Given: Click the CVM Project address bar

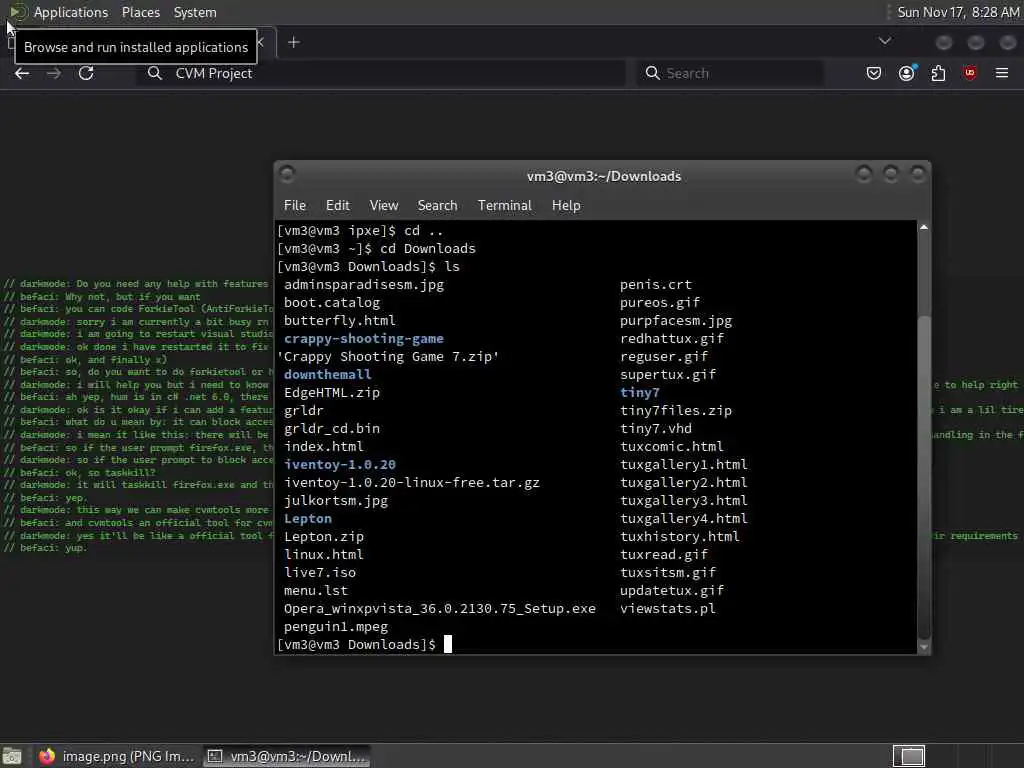Looking at the screenshot, I should tap(381, 73).
